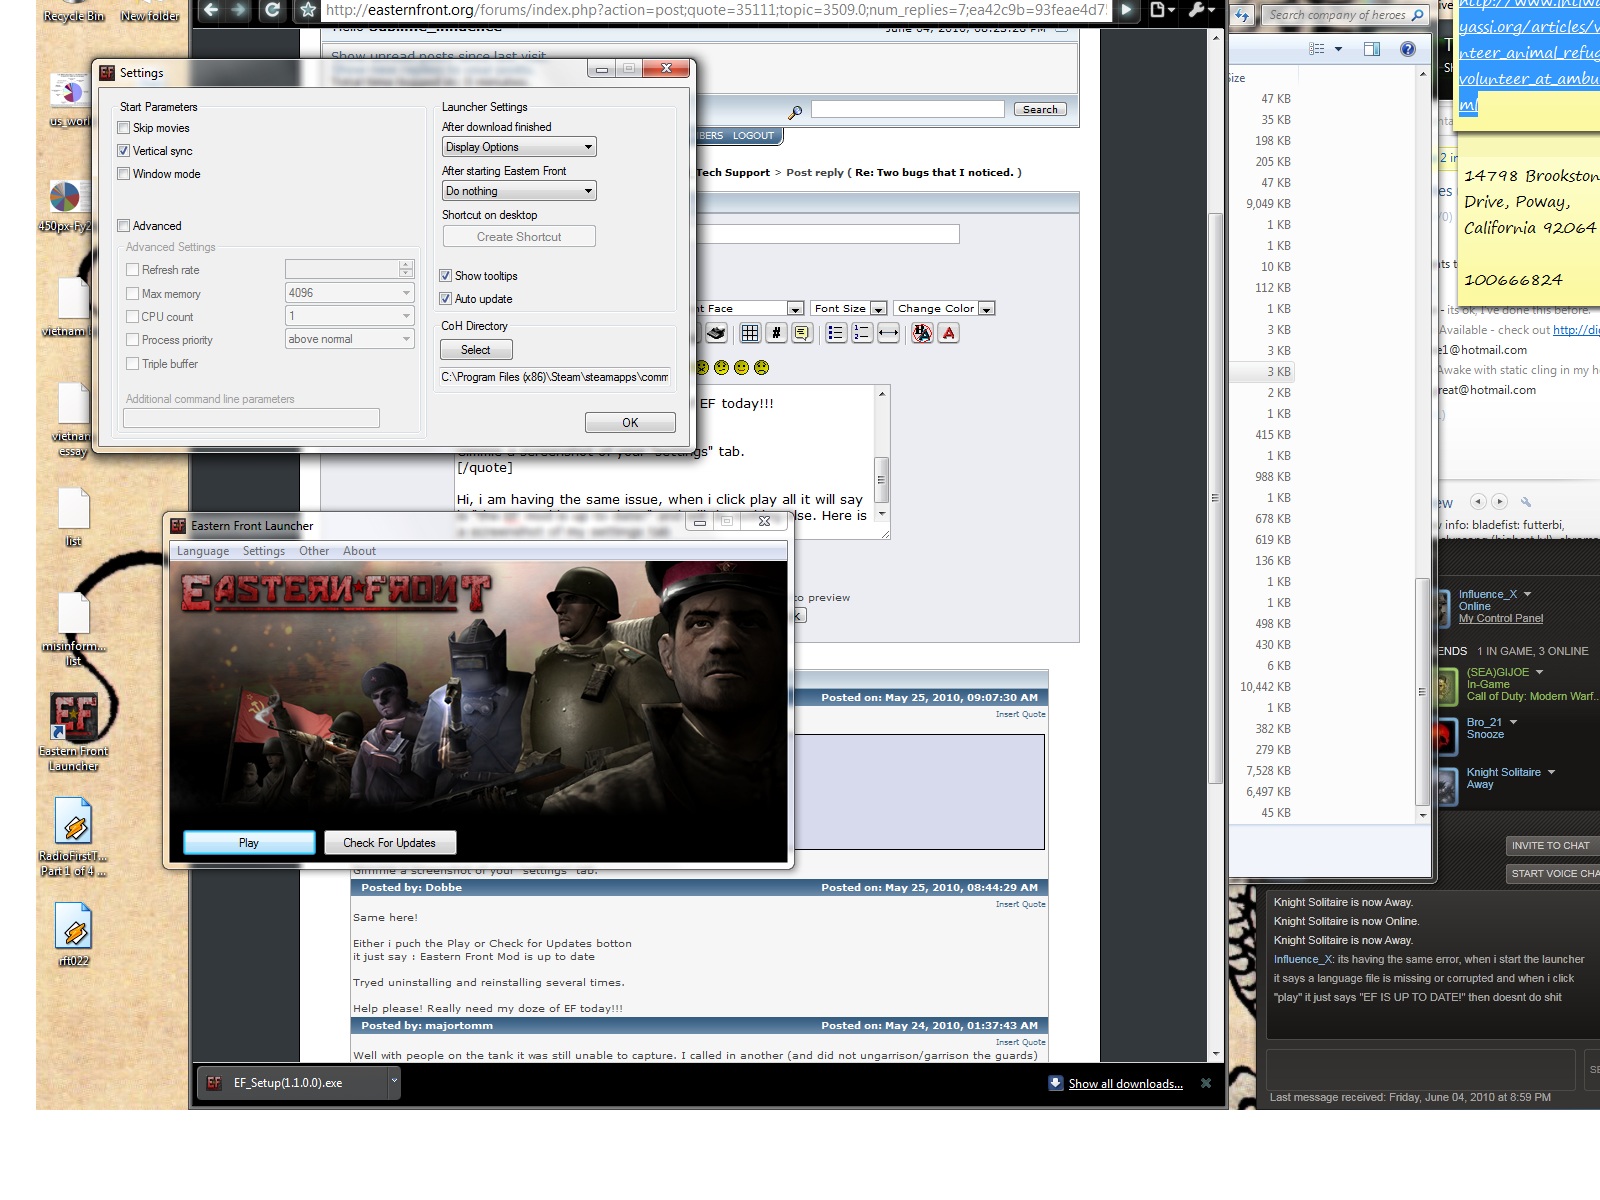Image resolution: width=1600 pixels, height=1200 pixels.
Task: Insert a bulleted list in the post
Action: (836, 333)
